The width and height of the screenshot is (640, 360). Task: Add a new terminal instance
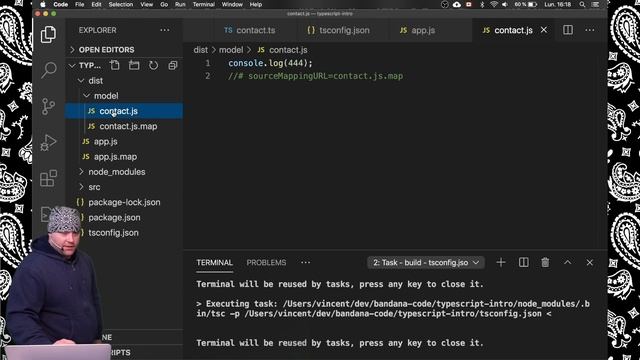501,262
